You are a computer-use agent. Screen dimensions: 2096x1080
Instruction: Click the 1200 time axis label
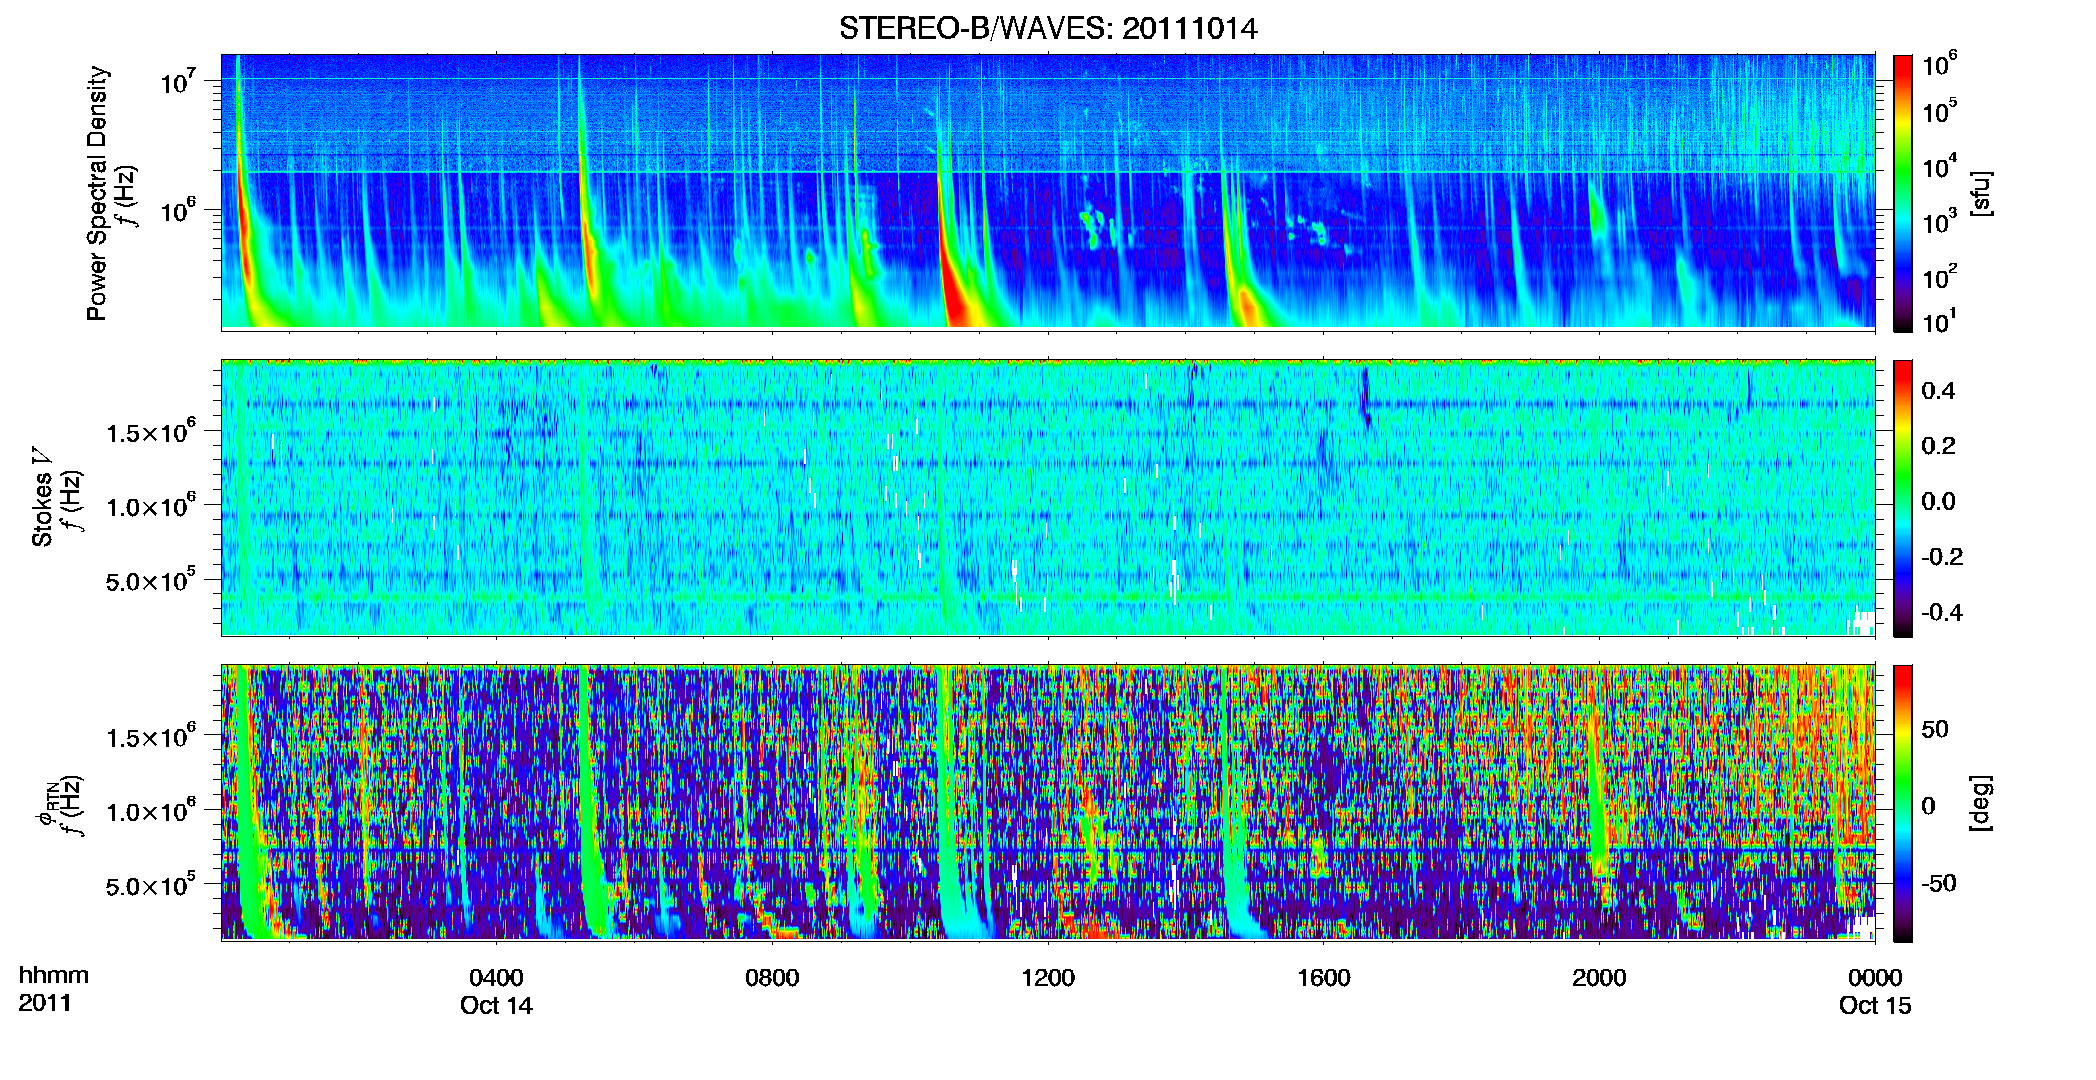coord(1048,977)
